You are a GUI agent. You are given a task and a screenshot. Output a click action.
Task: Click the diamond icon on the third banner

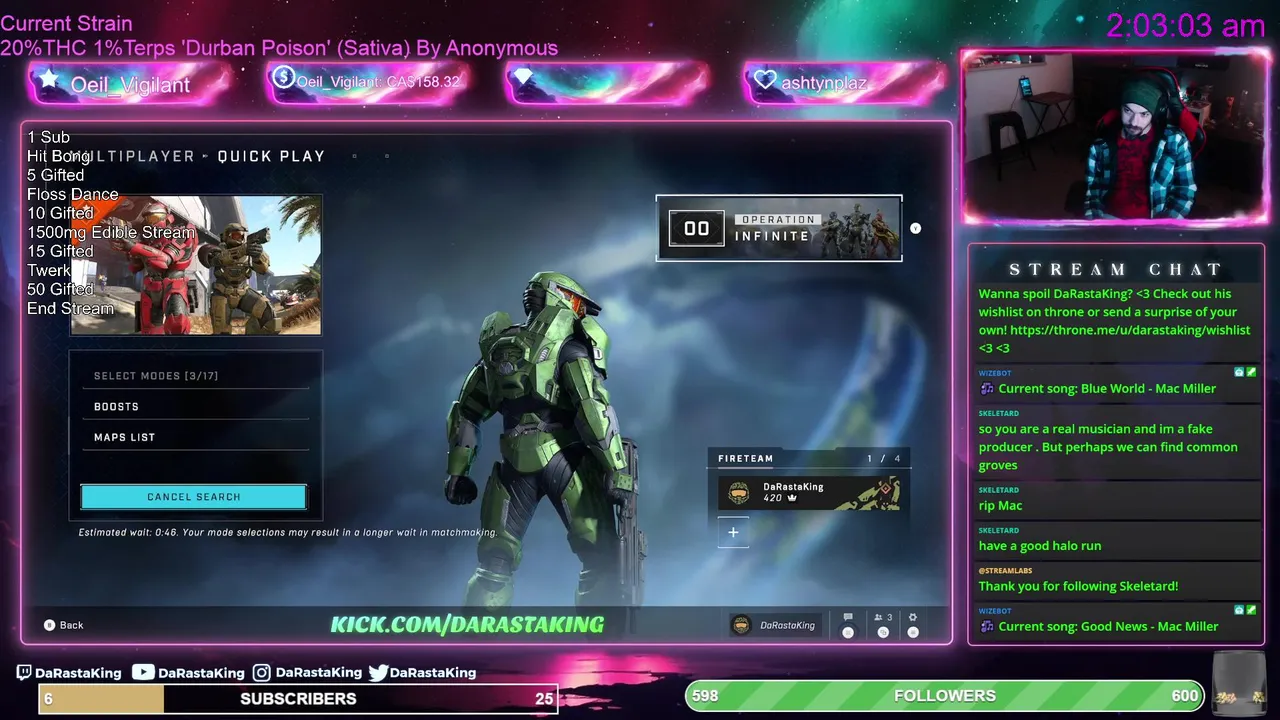tap(524, 77)
